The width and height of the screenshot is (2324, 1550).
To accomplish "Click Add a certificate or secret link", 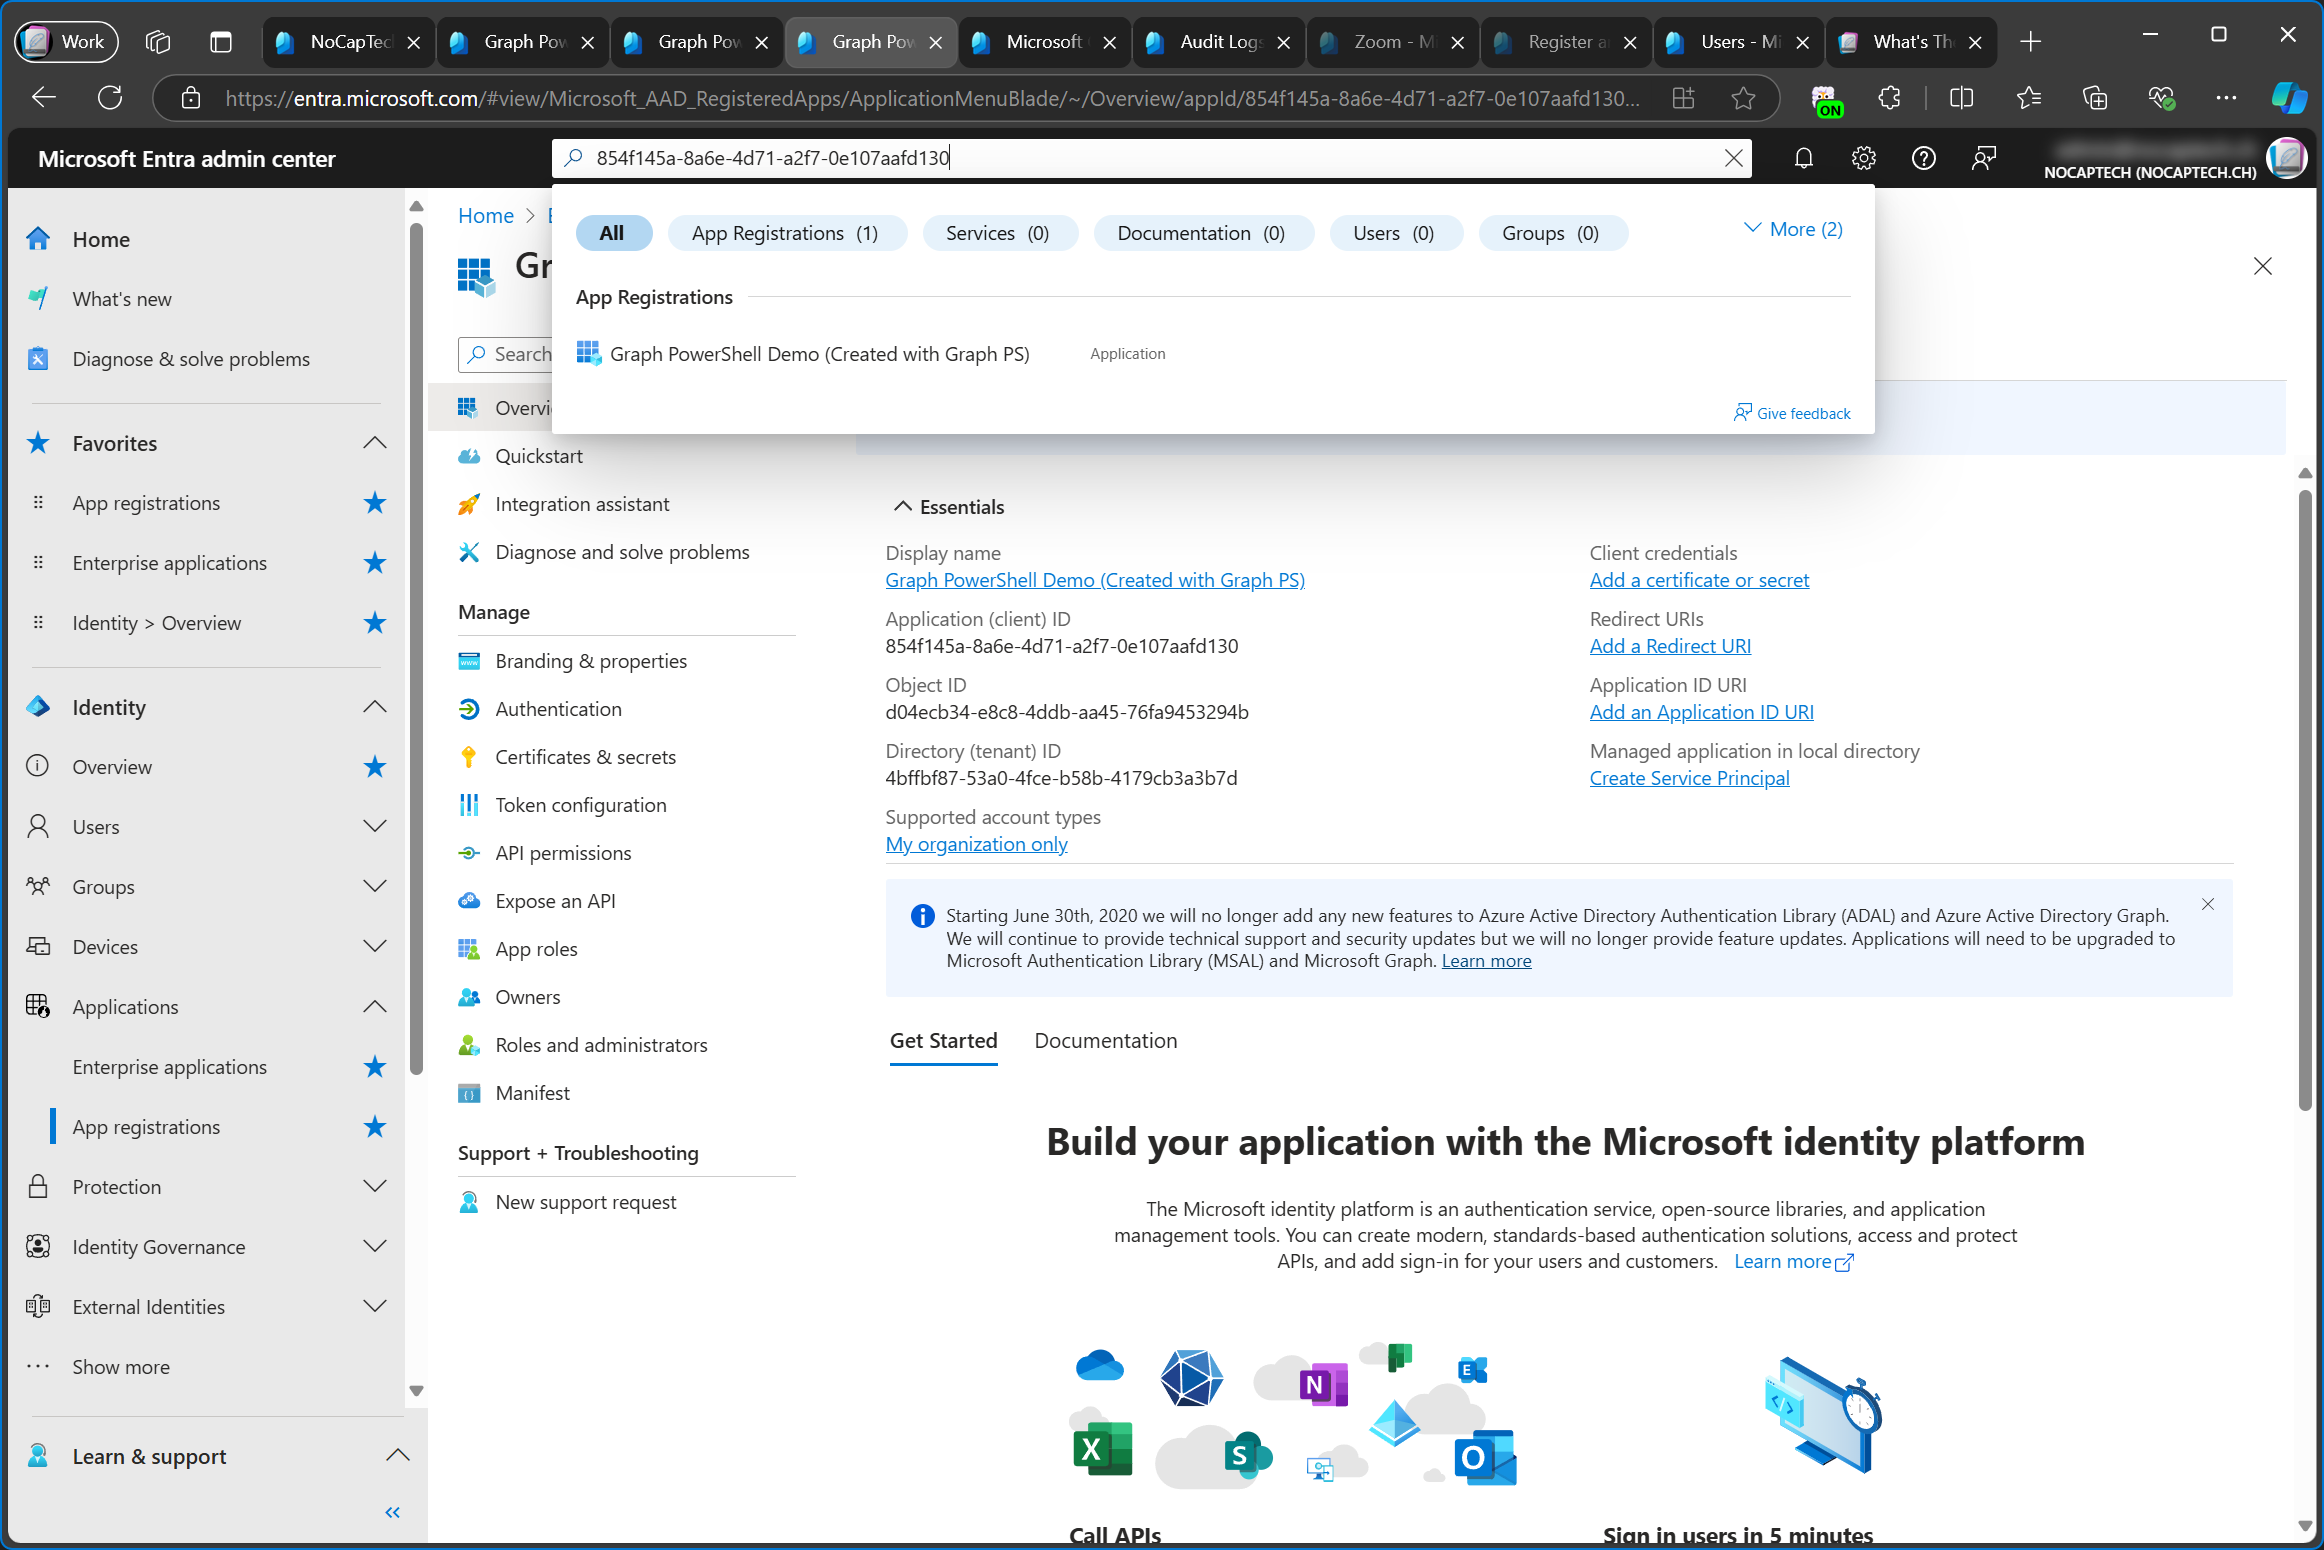I will 1698,580.
